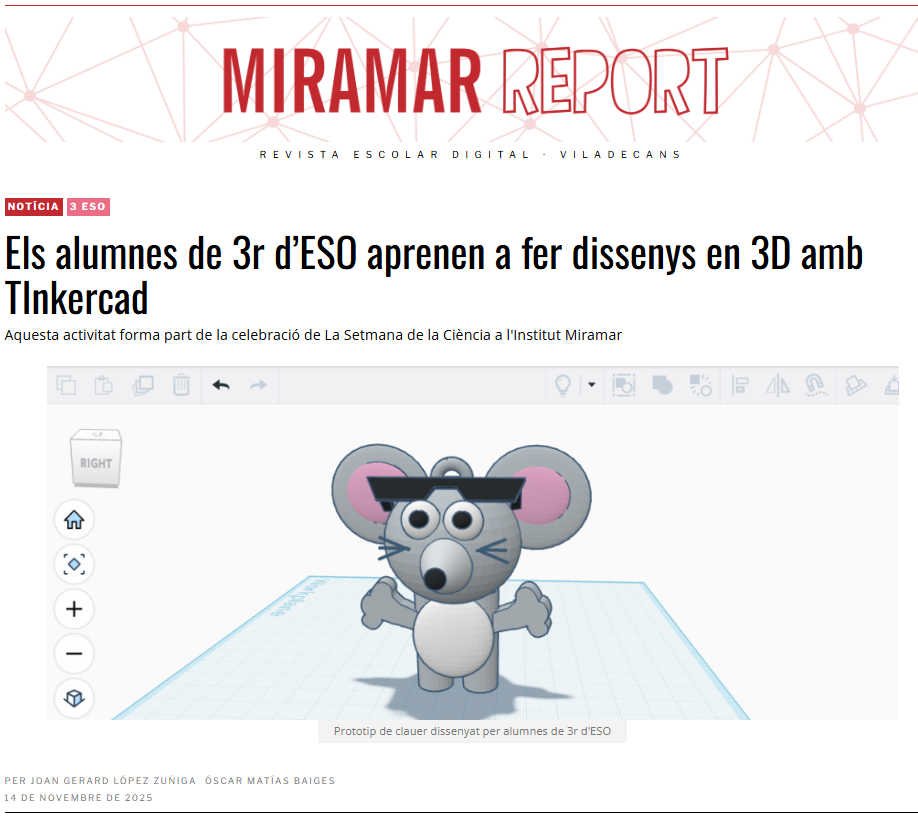Select the Align tool icon
Screen dimensions: 918x817
click(x=741, y=385)
